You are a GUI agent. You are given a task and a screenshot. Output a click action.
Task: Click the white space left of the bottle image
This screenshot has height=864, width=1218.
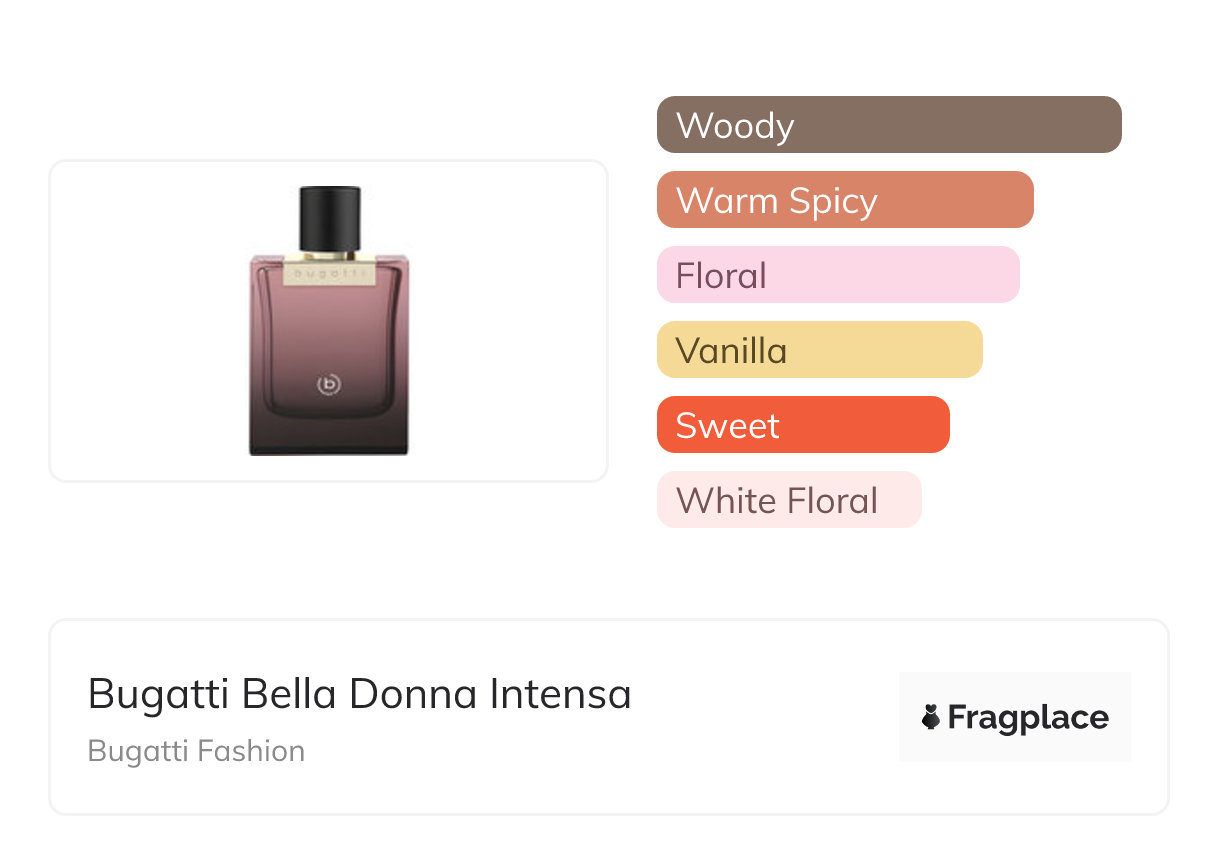click(x=140, y=320)
